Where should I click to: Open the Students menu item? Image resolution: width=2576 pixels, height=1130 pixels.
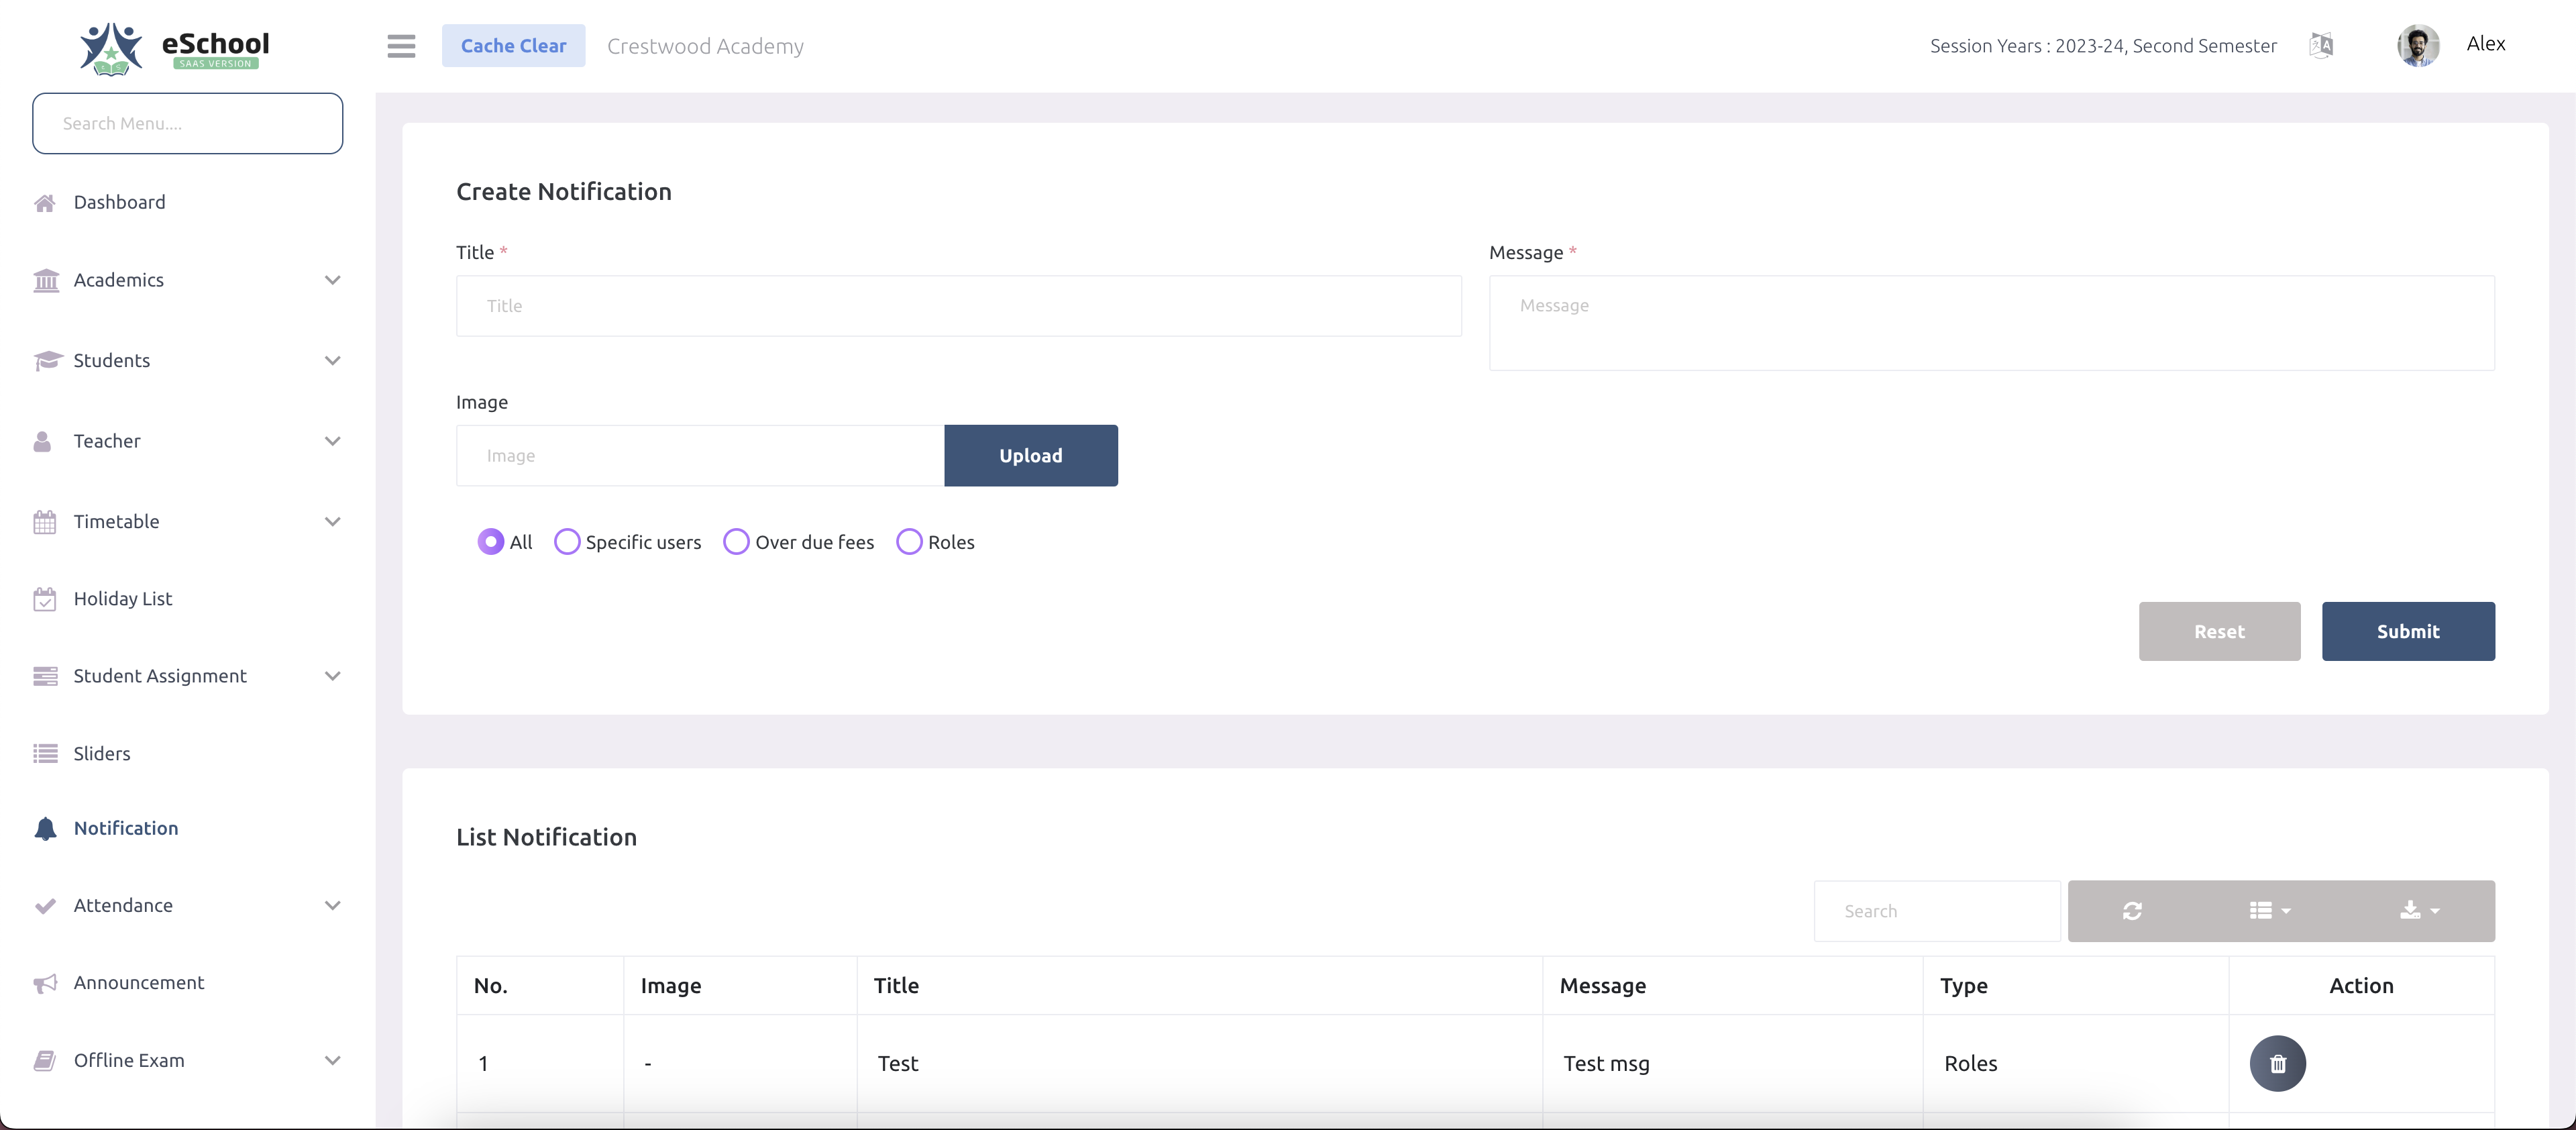(x=112, y=360)
